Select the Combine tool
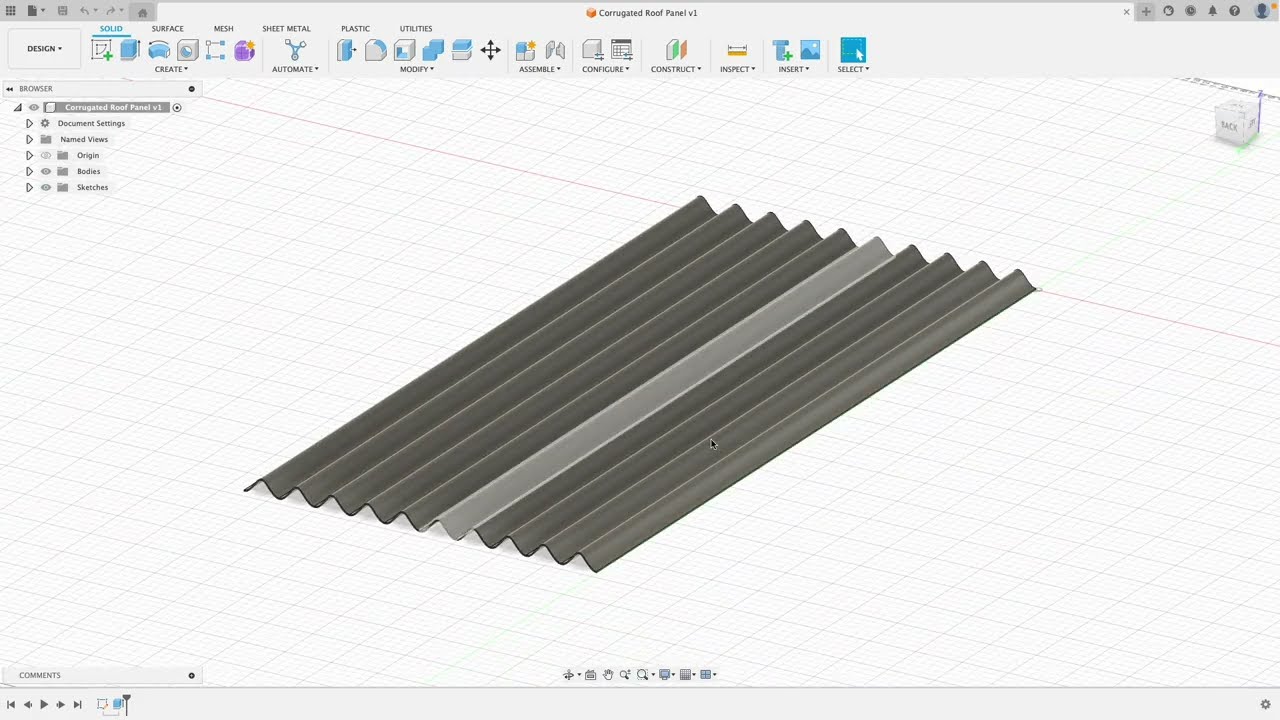The height and width of the screenshot is (720, 1280). 433,50
